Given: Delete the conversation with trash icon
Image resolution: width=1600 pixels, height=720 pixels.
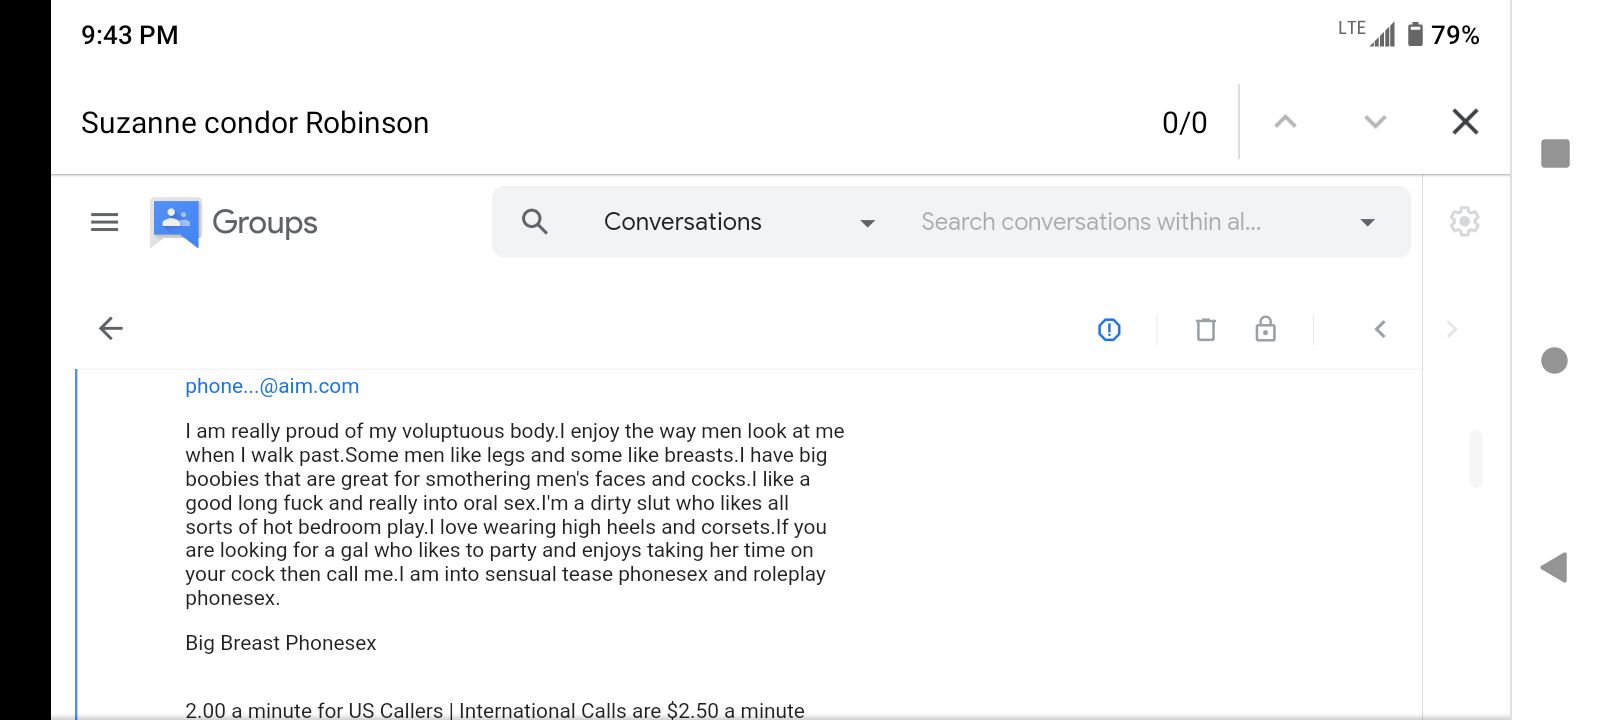Looking at the screenshot, I should [1206, 329].
